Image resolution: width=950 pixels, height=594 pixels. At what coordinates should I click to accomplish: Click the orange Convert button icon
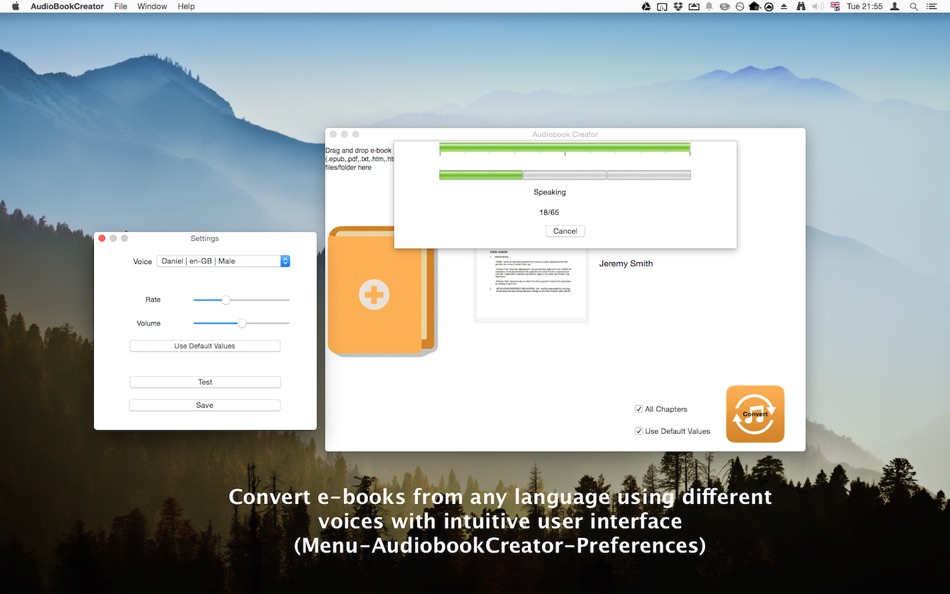755,414
